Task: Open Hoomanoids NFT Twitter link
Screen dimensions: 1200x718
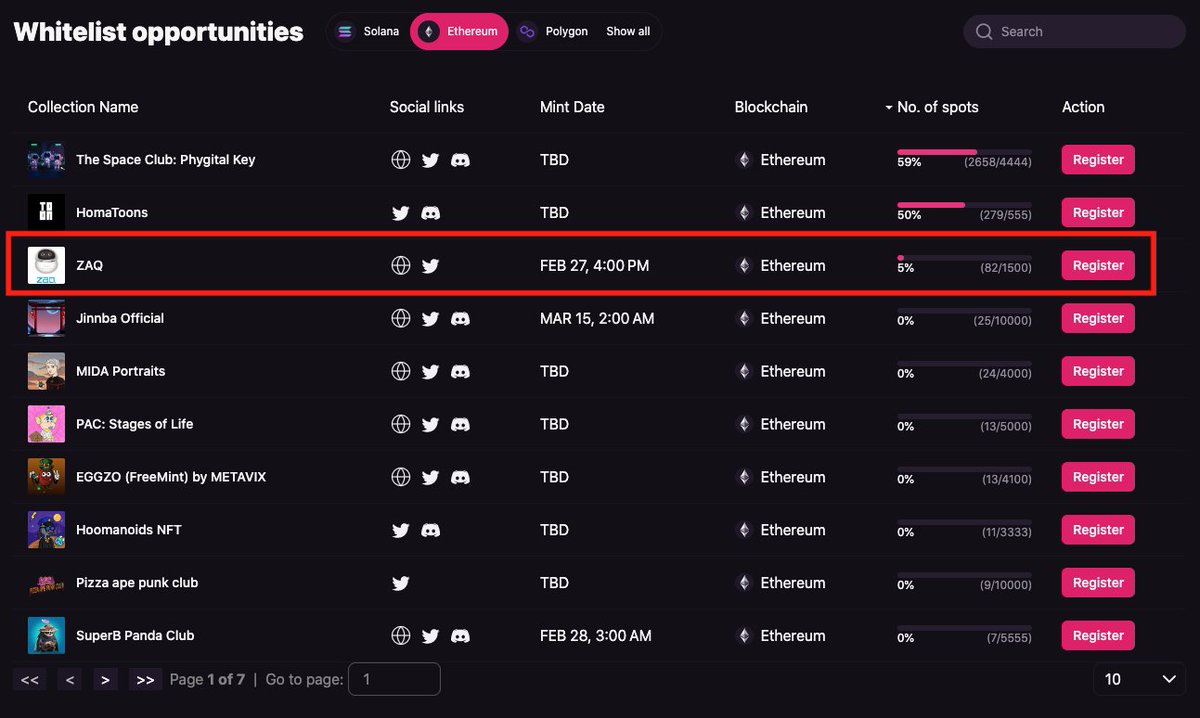Action: tap(401, 531)
